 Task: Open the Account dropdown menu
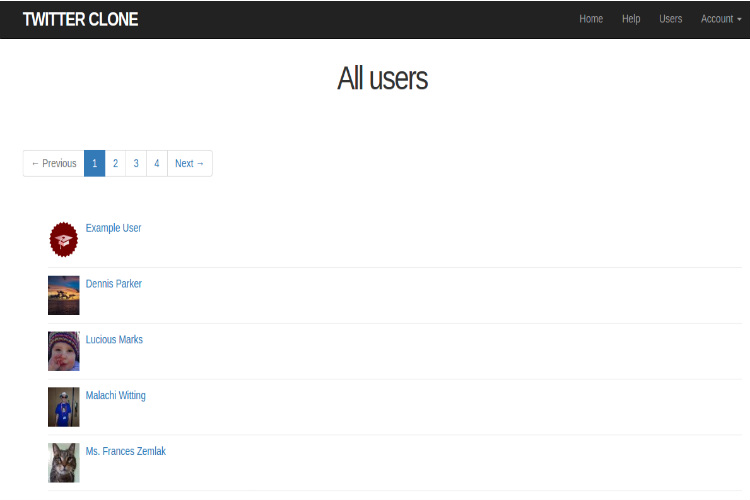pos(720,19)
